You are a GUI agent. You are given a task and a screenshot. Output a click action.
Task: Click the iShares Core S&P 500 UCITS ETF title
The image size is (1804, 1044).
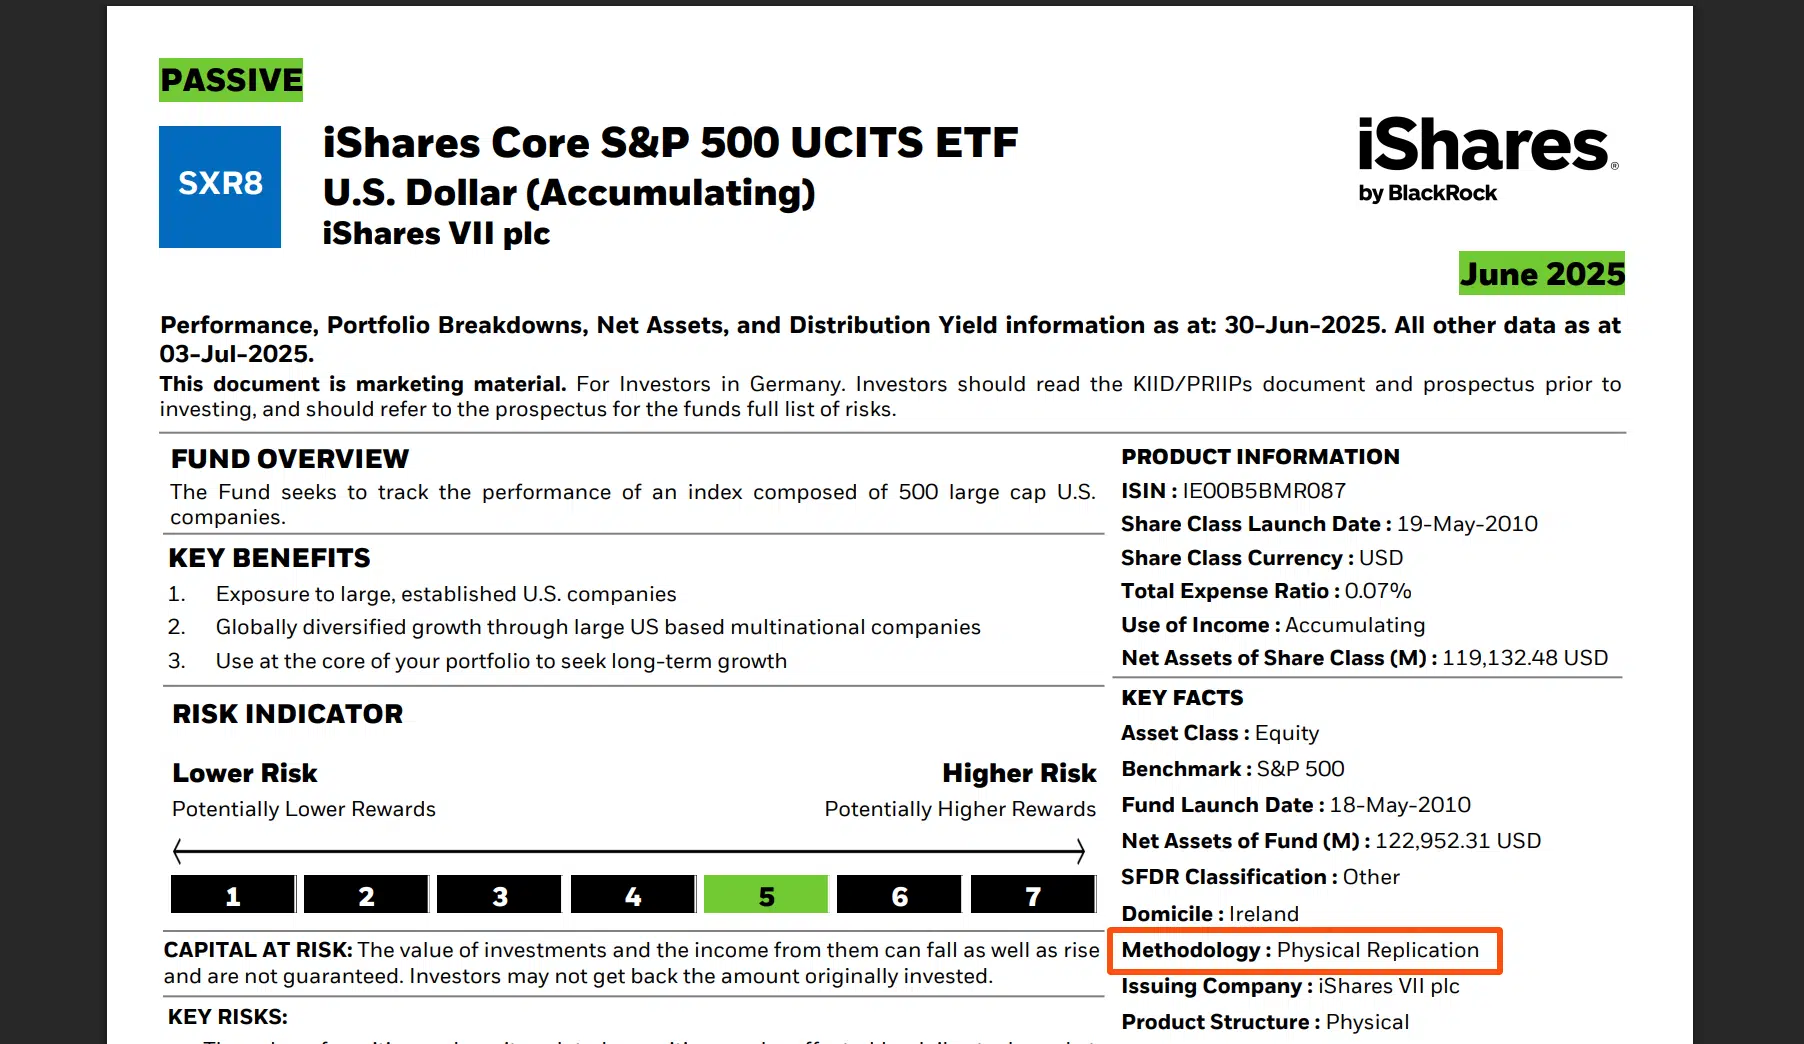pyautogui.click(x=670, y=142)
